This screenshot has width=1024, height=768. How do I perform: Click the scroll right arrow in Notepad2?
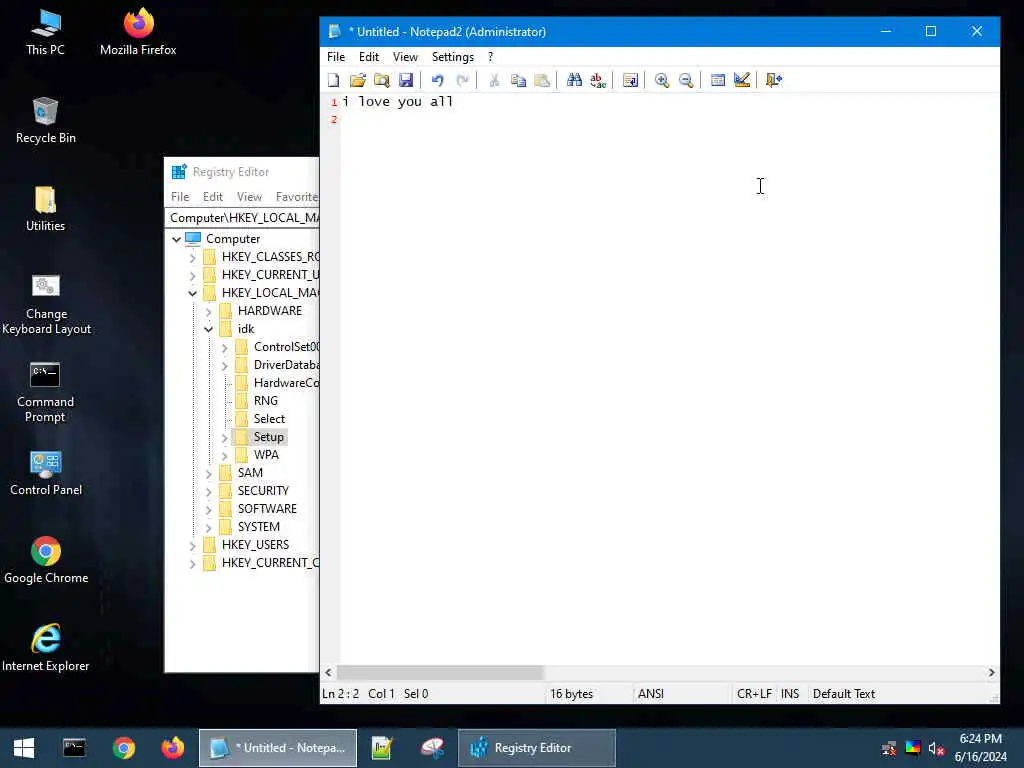pos(991,672)
